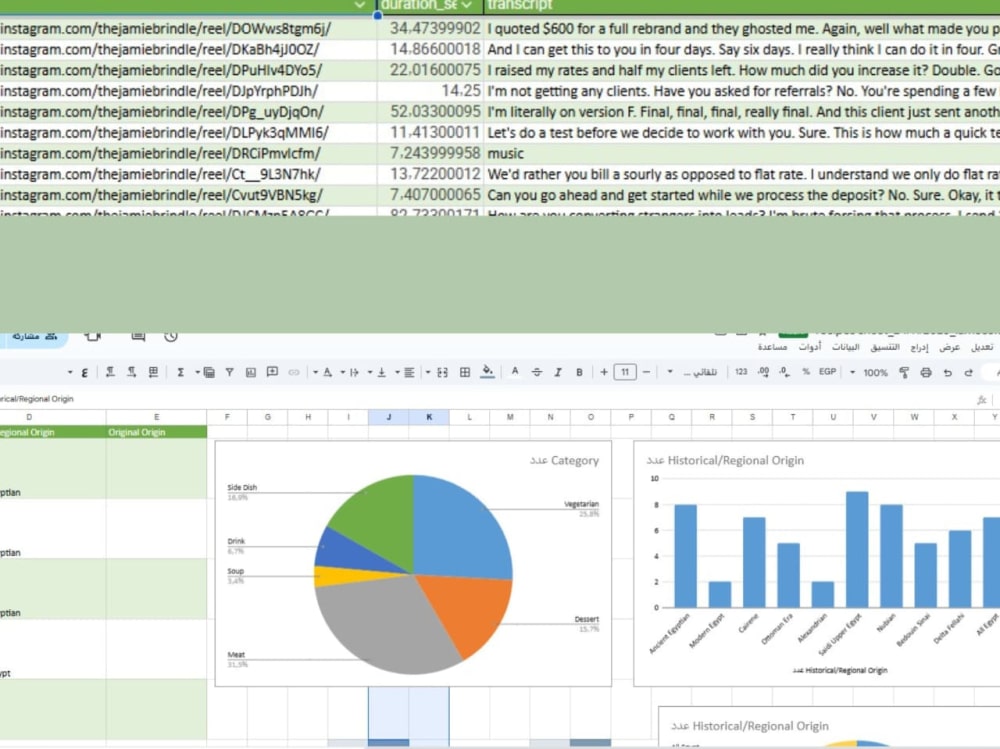This screenshot has width=1000, height=749.
Task: Open the التنسيق (Format) menu
Action: click(885, 347)
